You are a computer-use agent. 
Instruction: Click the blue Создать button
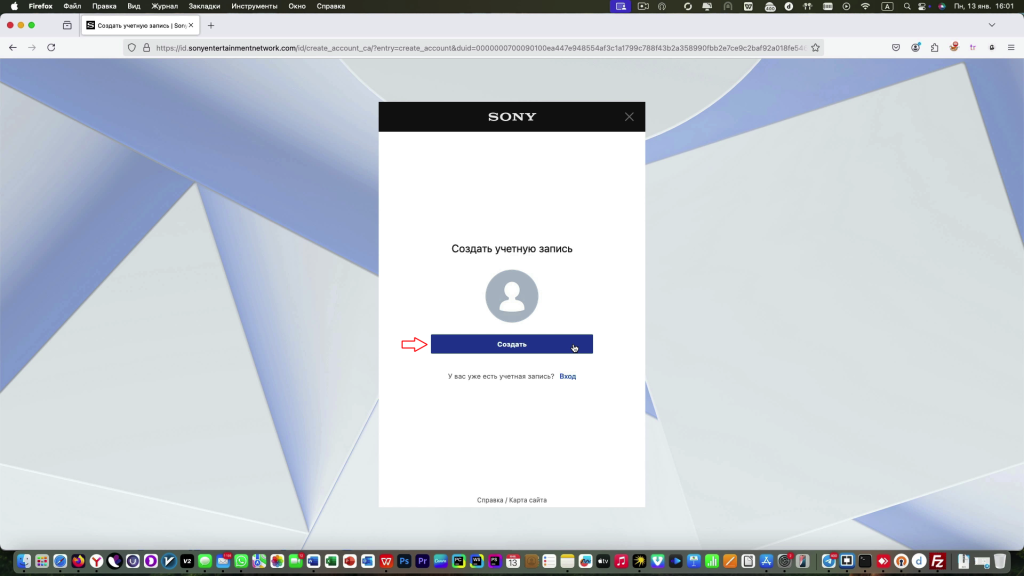pos(511,344)
